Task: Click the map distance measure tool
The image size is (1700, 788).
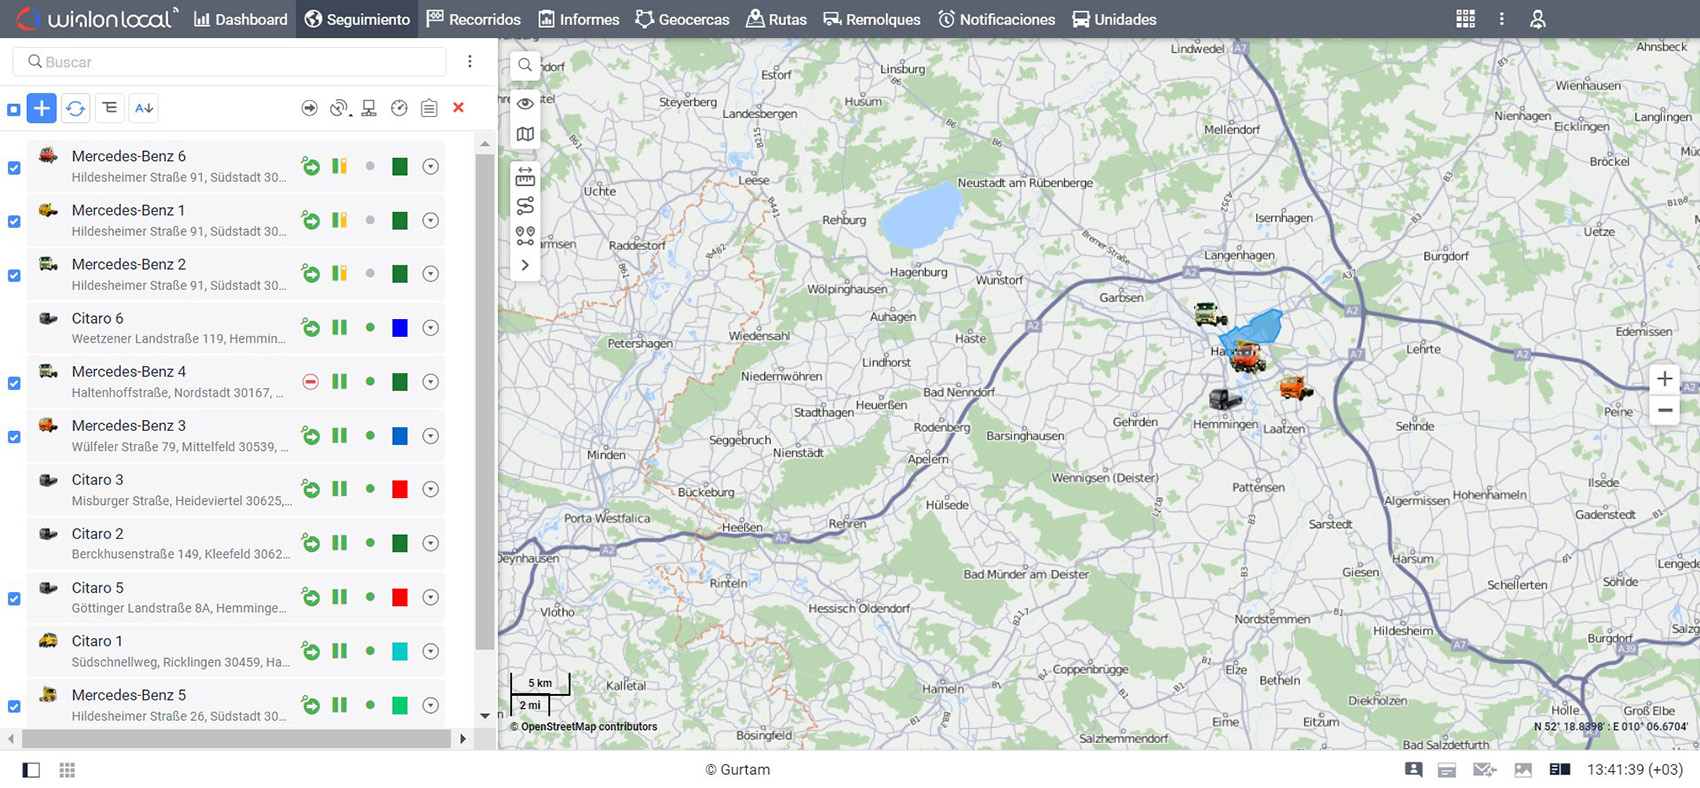Action: click(x=525, y=177)
